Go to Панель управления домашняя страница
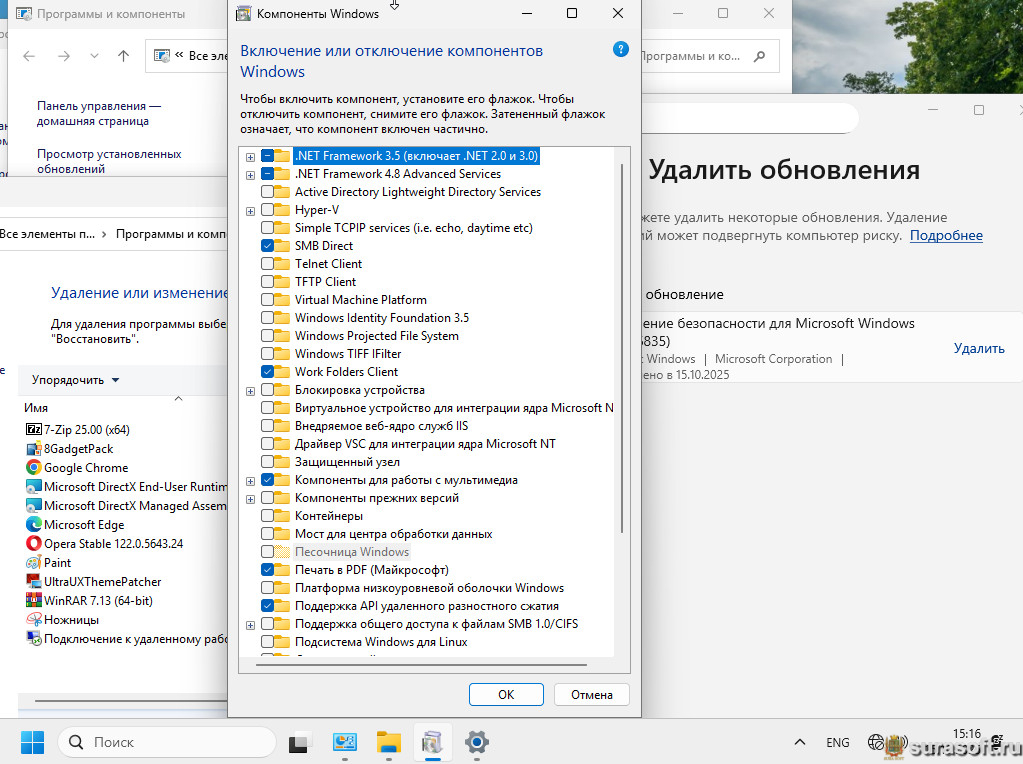This screenshot has height=764, width=1023. pos(98,113)
